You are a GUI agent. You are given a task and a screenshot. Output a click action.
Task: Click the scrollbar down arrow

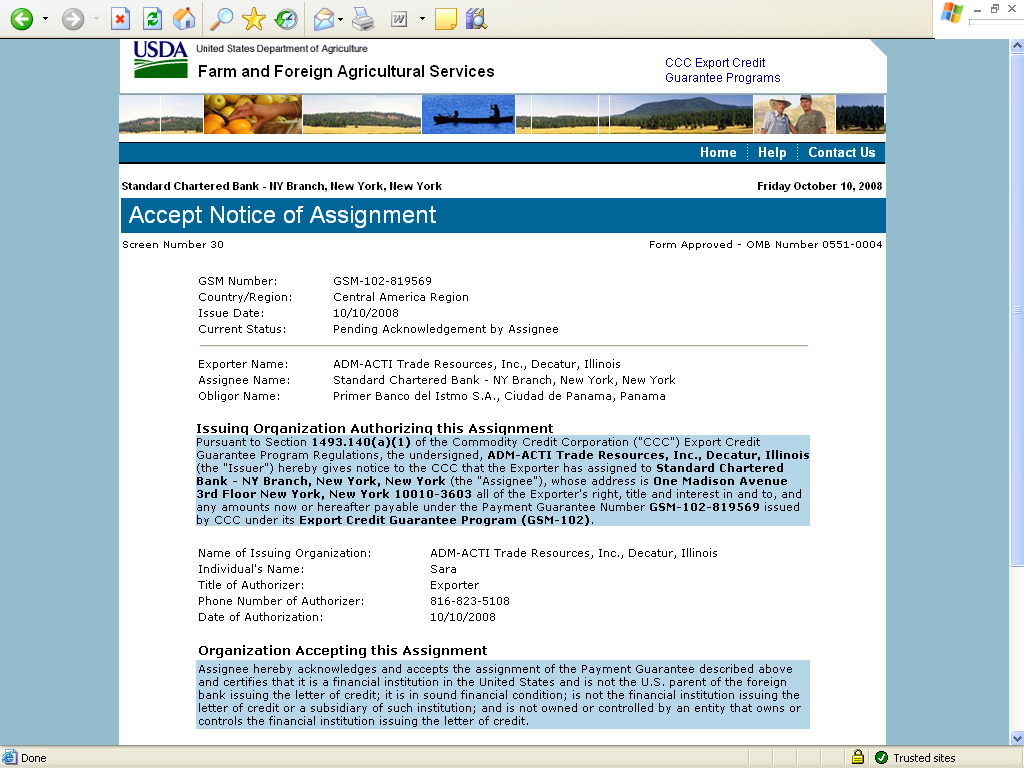pyautogui.click(x=1017, y=738)
